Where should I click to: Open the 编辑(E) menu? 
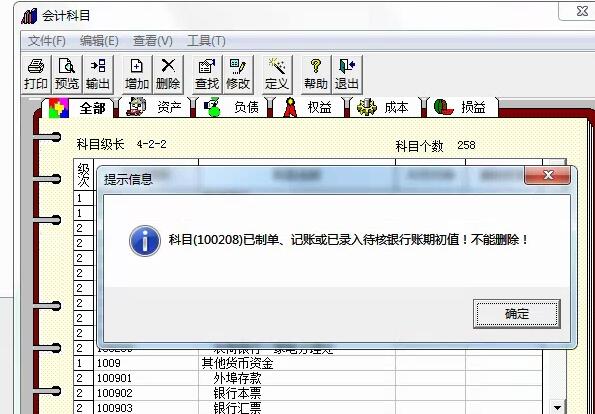(99, 41)
